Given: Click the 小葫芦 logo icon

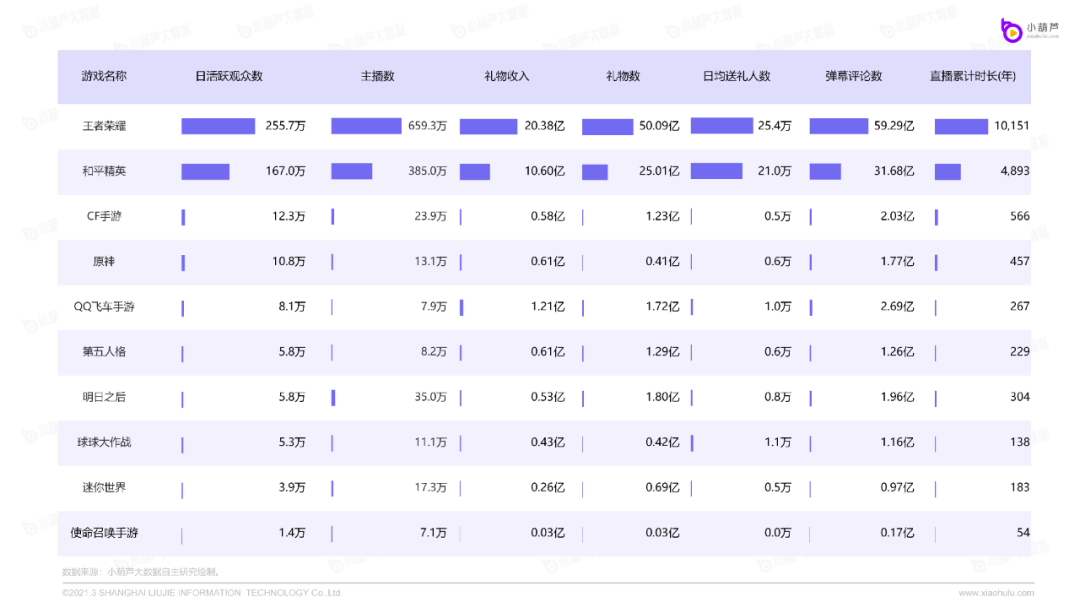Looking at the screenshot, I should point(1010,29).
